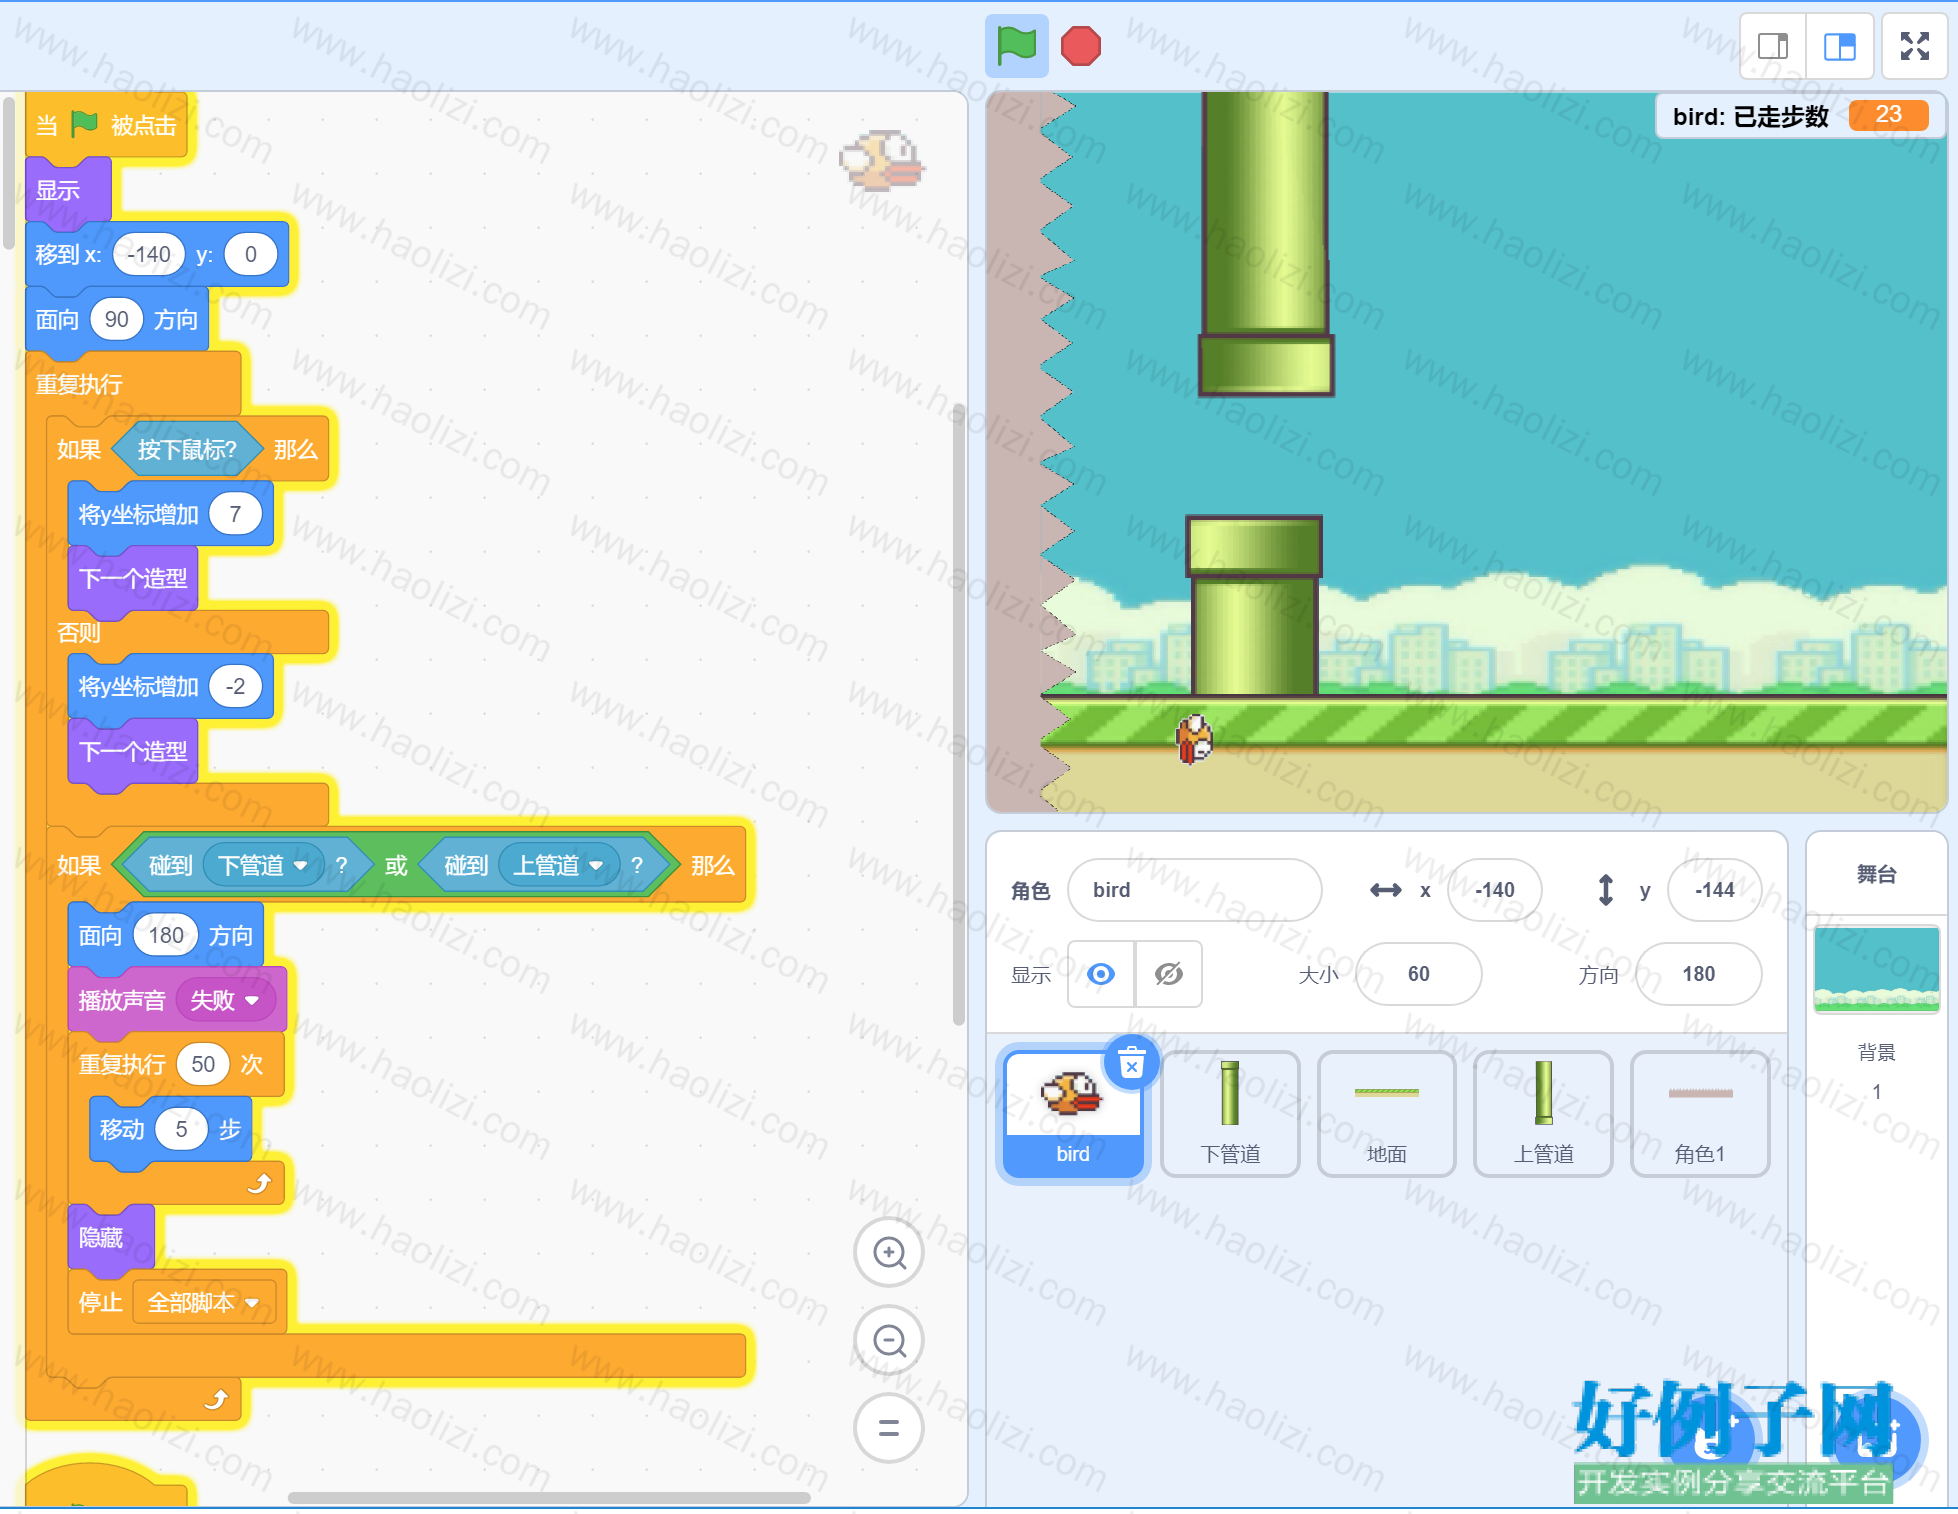Edit x value -140 in 移到 block

click(x=149, y=254)
